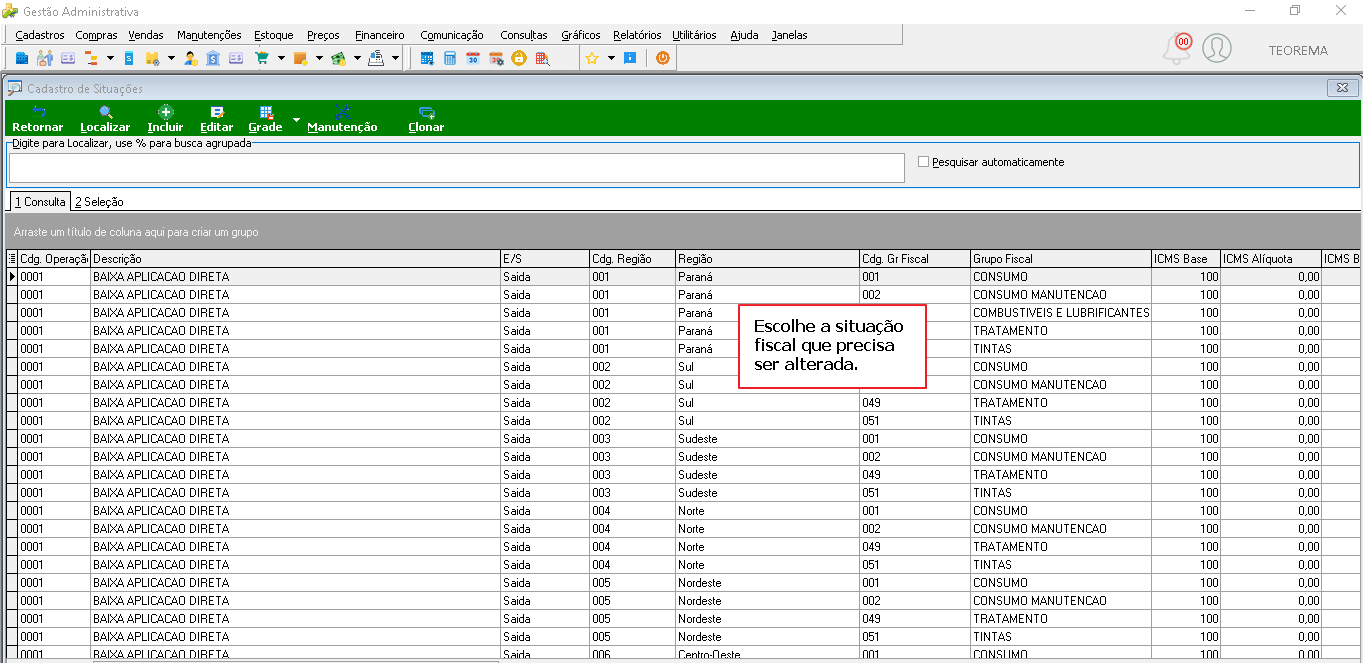
Task: Click the blue building icon in toolbar
Action: (x=21, y=58)
